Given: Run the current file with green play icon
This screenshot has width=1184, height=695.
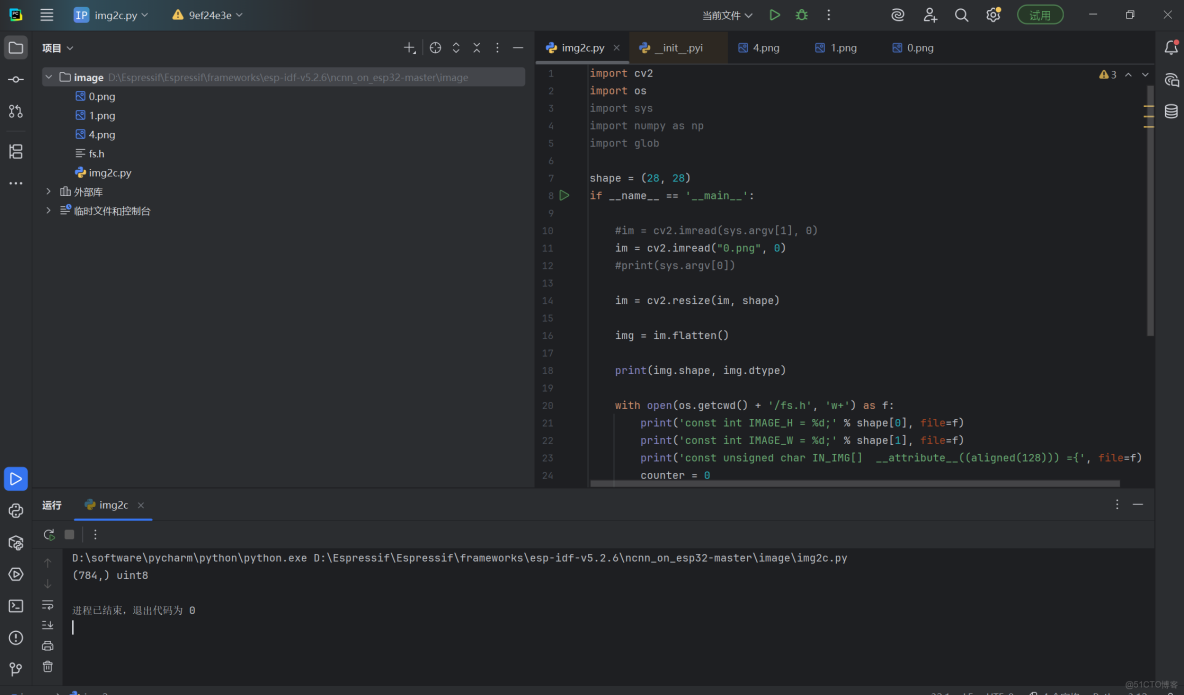Looking at the screenshot, I should [774, 15].
